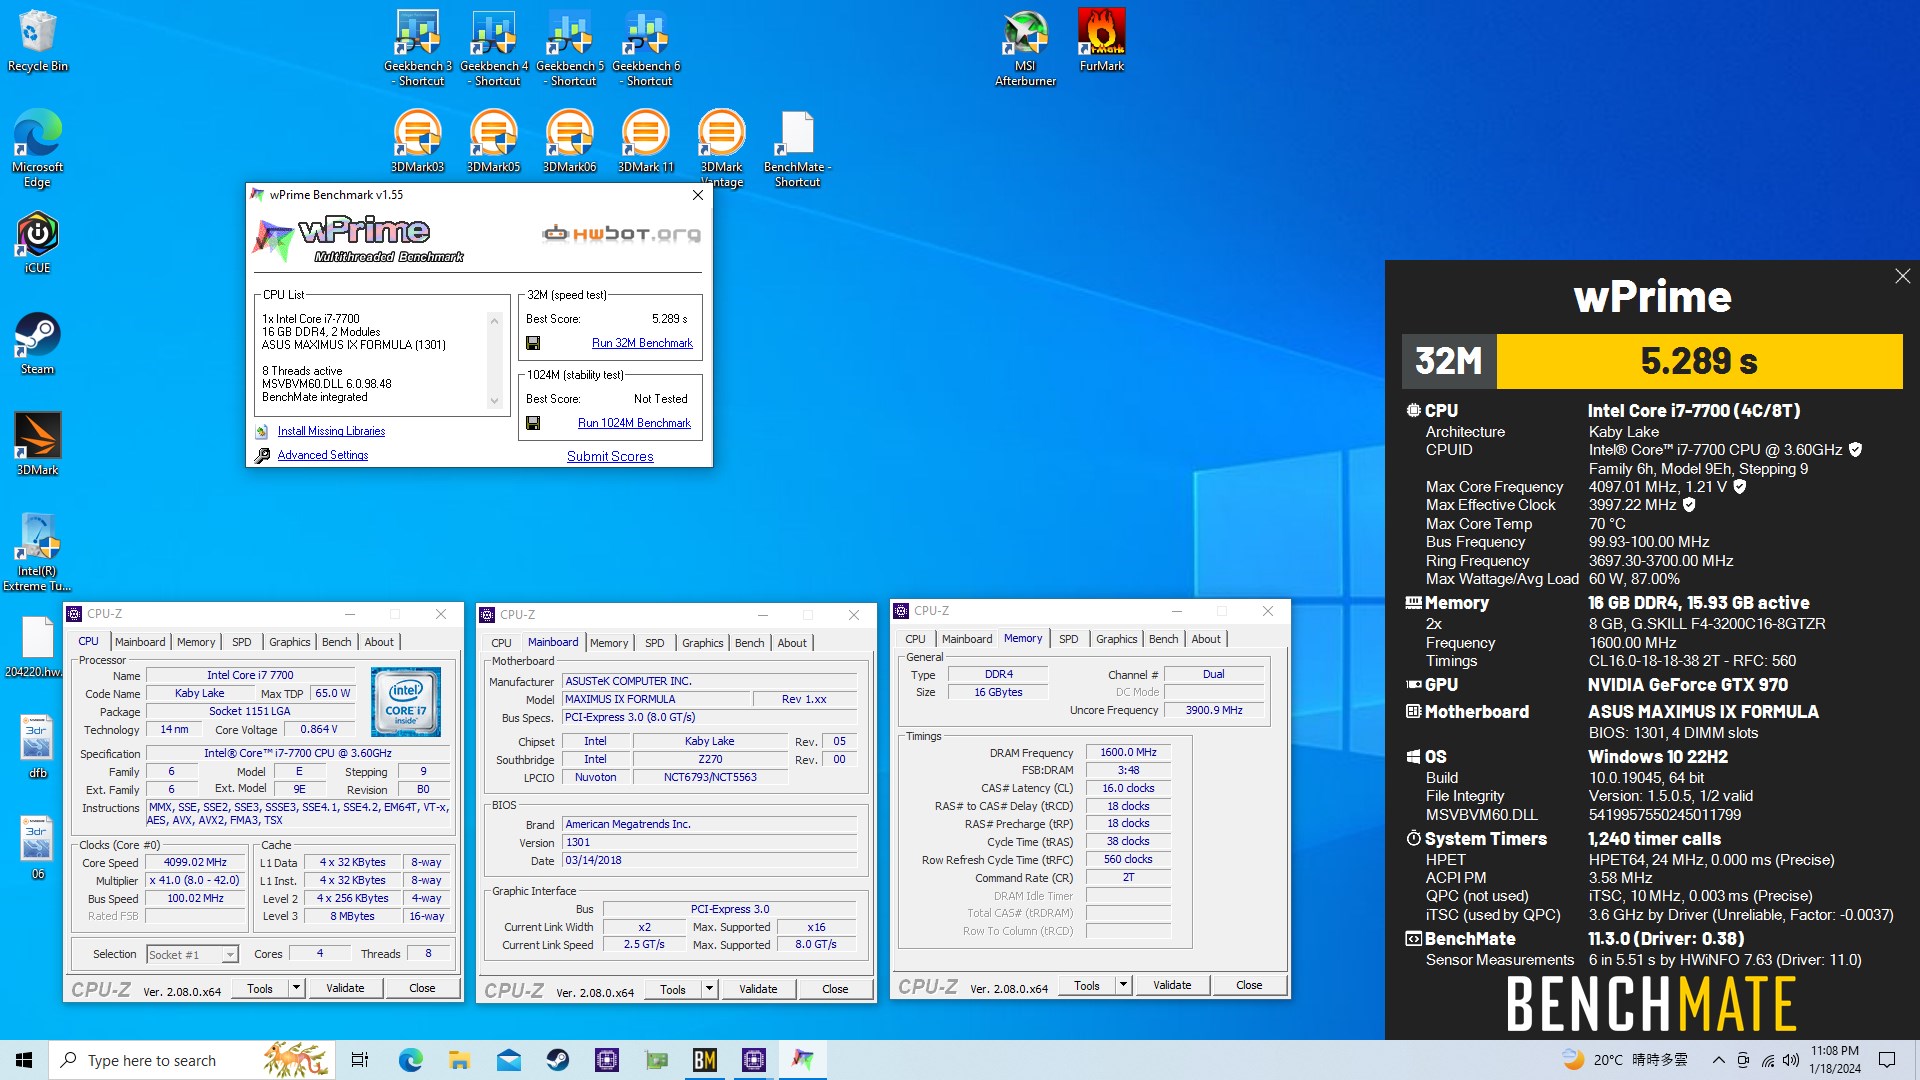
Task: Open 3DMark03 desktop icon
Action: pos(418,141)
